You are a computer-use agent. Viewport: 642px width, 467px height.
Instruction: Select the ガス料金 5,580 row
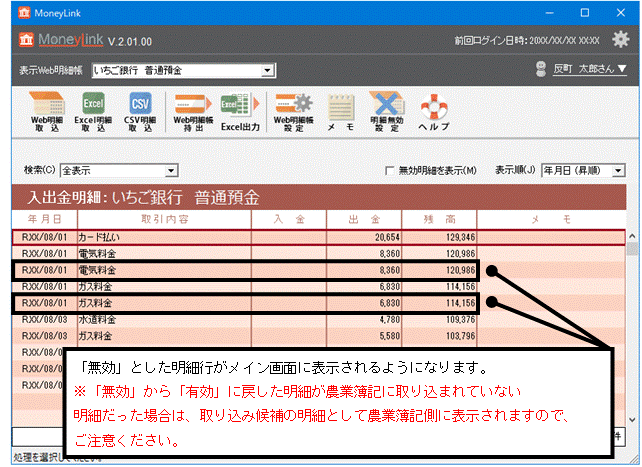tap(319, 336)
